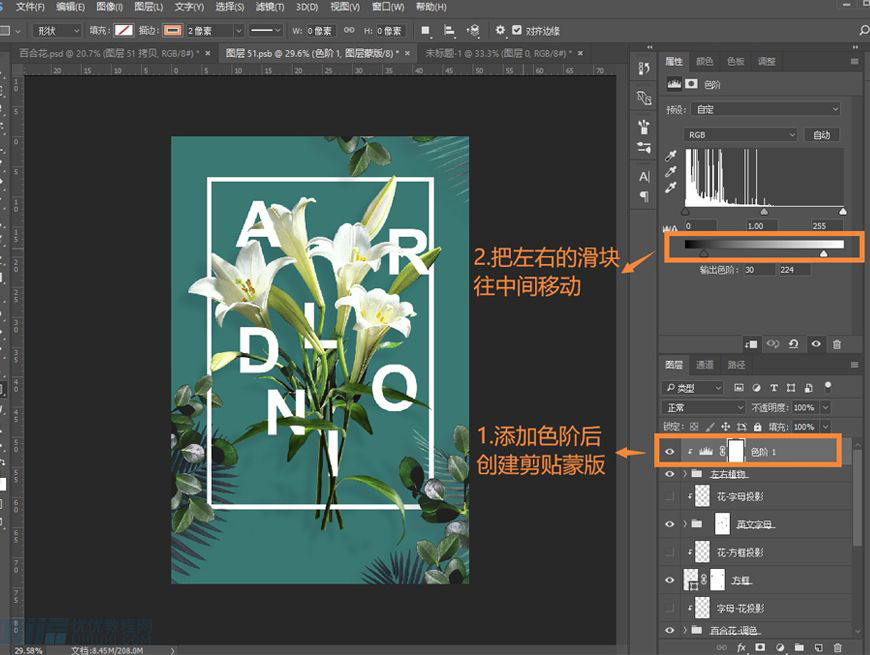
Task: Click the 自动 button in the Levels panel
Action: coord(821,134)
